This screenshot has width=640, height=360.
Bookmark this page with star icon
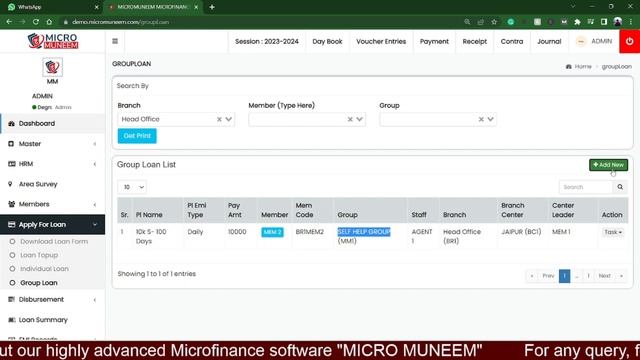[x=494, y=22]
